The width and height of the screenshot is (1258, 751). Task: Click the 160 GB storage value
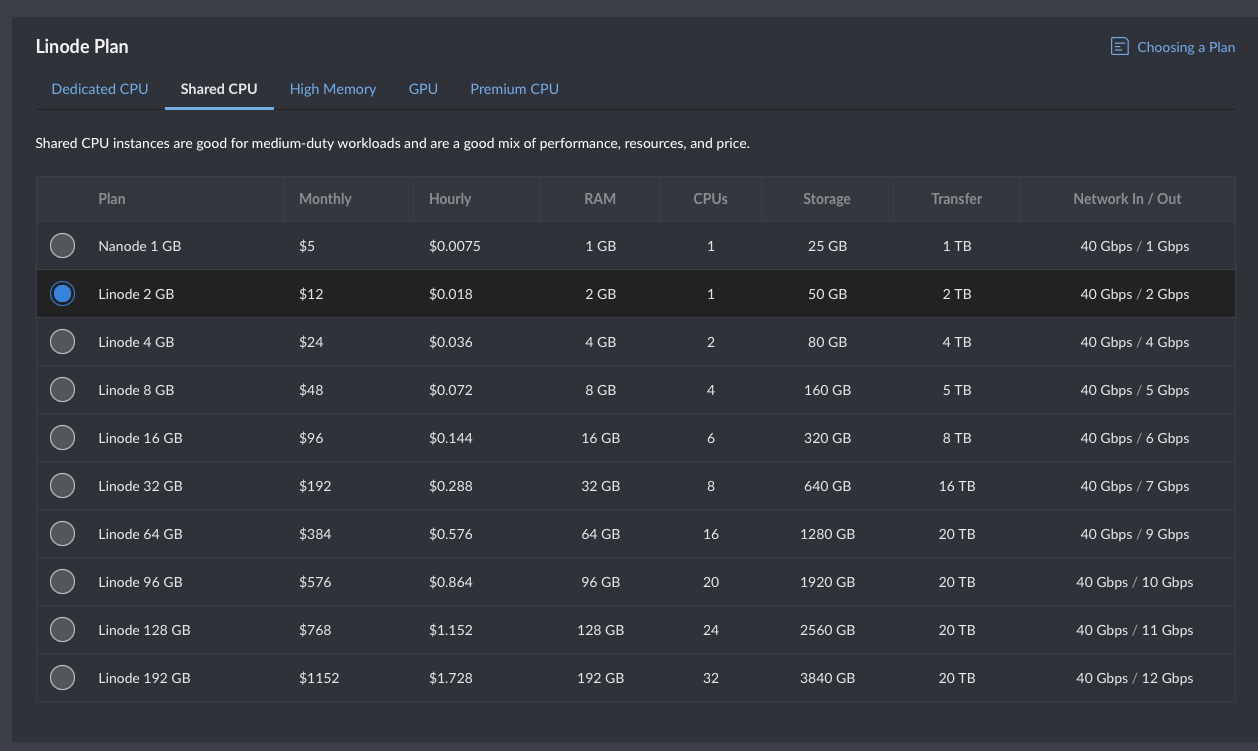tap(827, 390)
